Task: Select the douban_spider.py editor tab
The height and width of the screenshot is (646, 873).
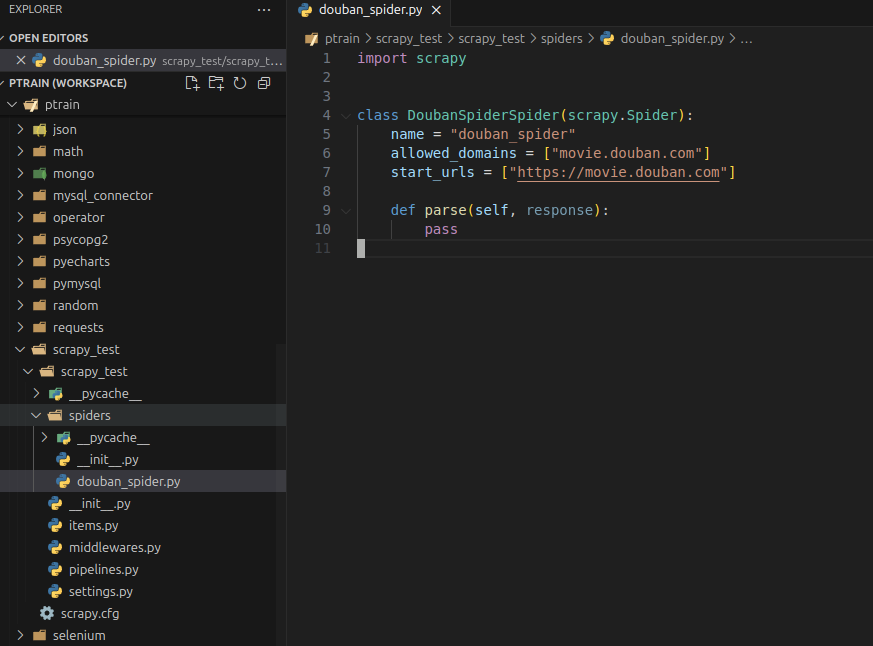Action: click(369, 11)
